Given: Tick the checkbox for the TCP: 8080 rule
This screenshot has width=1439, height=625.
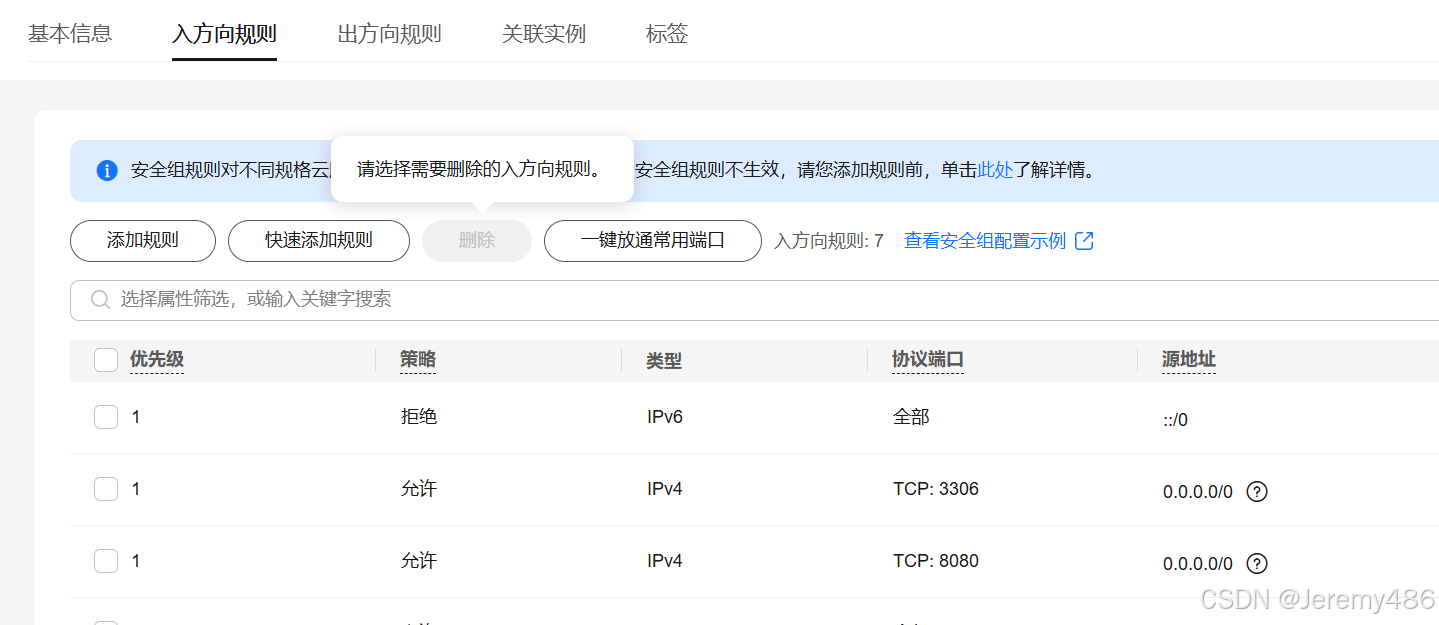Looking at the screenshot, I should tap(106, 561).
